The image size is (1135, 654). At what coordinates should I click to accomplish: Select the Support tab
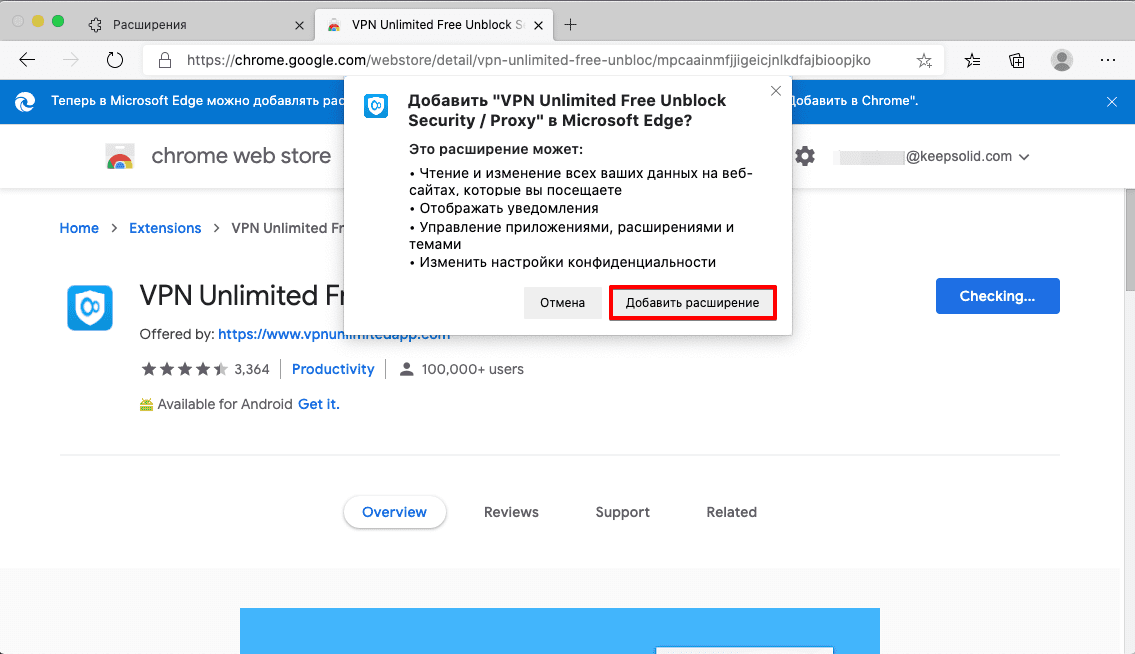click(622, 512)
